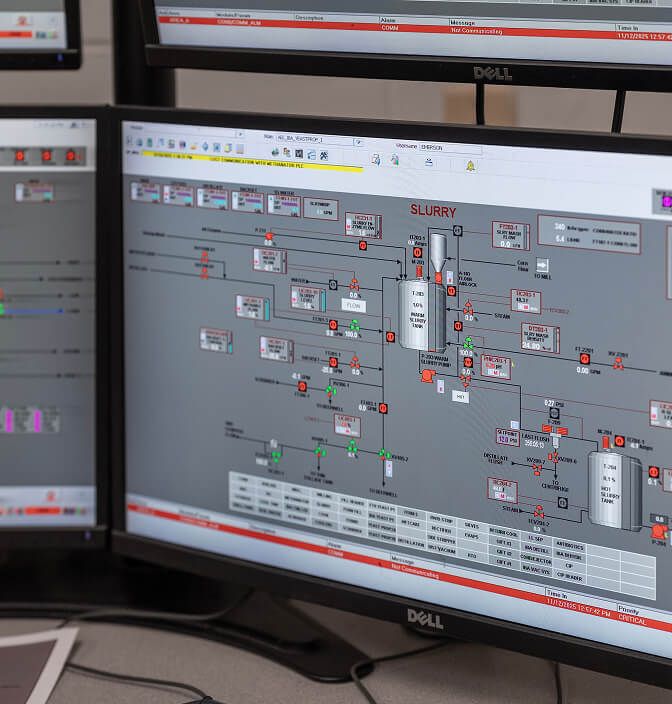672x704 pixels.
Task: Open the colorful chart icon beside the bell
Action: coord(395,159)
